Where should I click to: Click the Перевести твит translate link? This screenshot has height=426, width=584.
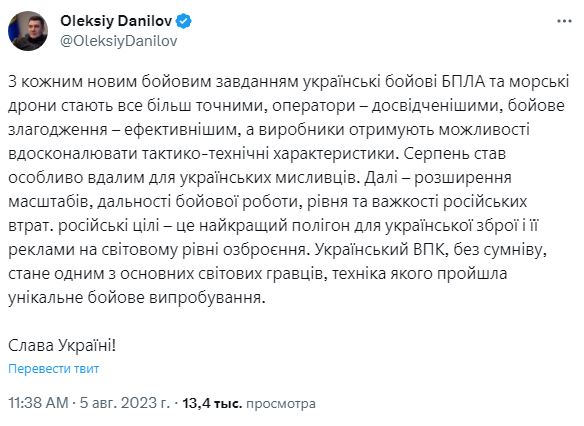click(x=54, y=369)
